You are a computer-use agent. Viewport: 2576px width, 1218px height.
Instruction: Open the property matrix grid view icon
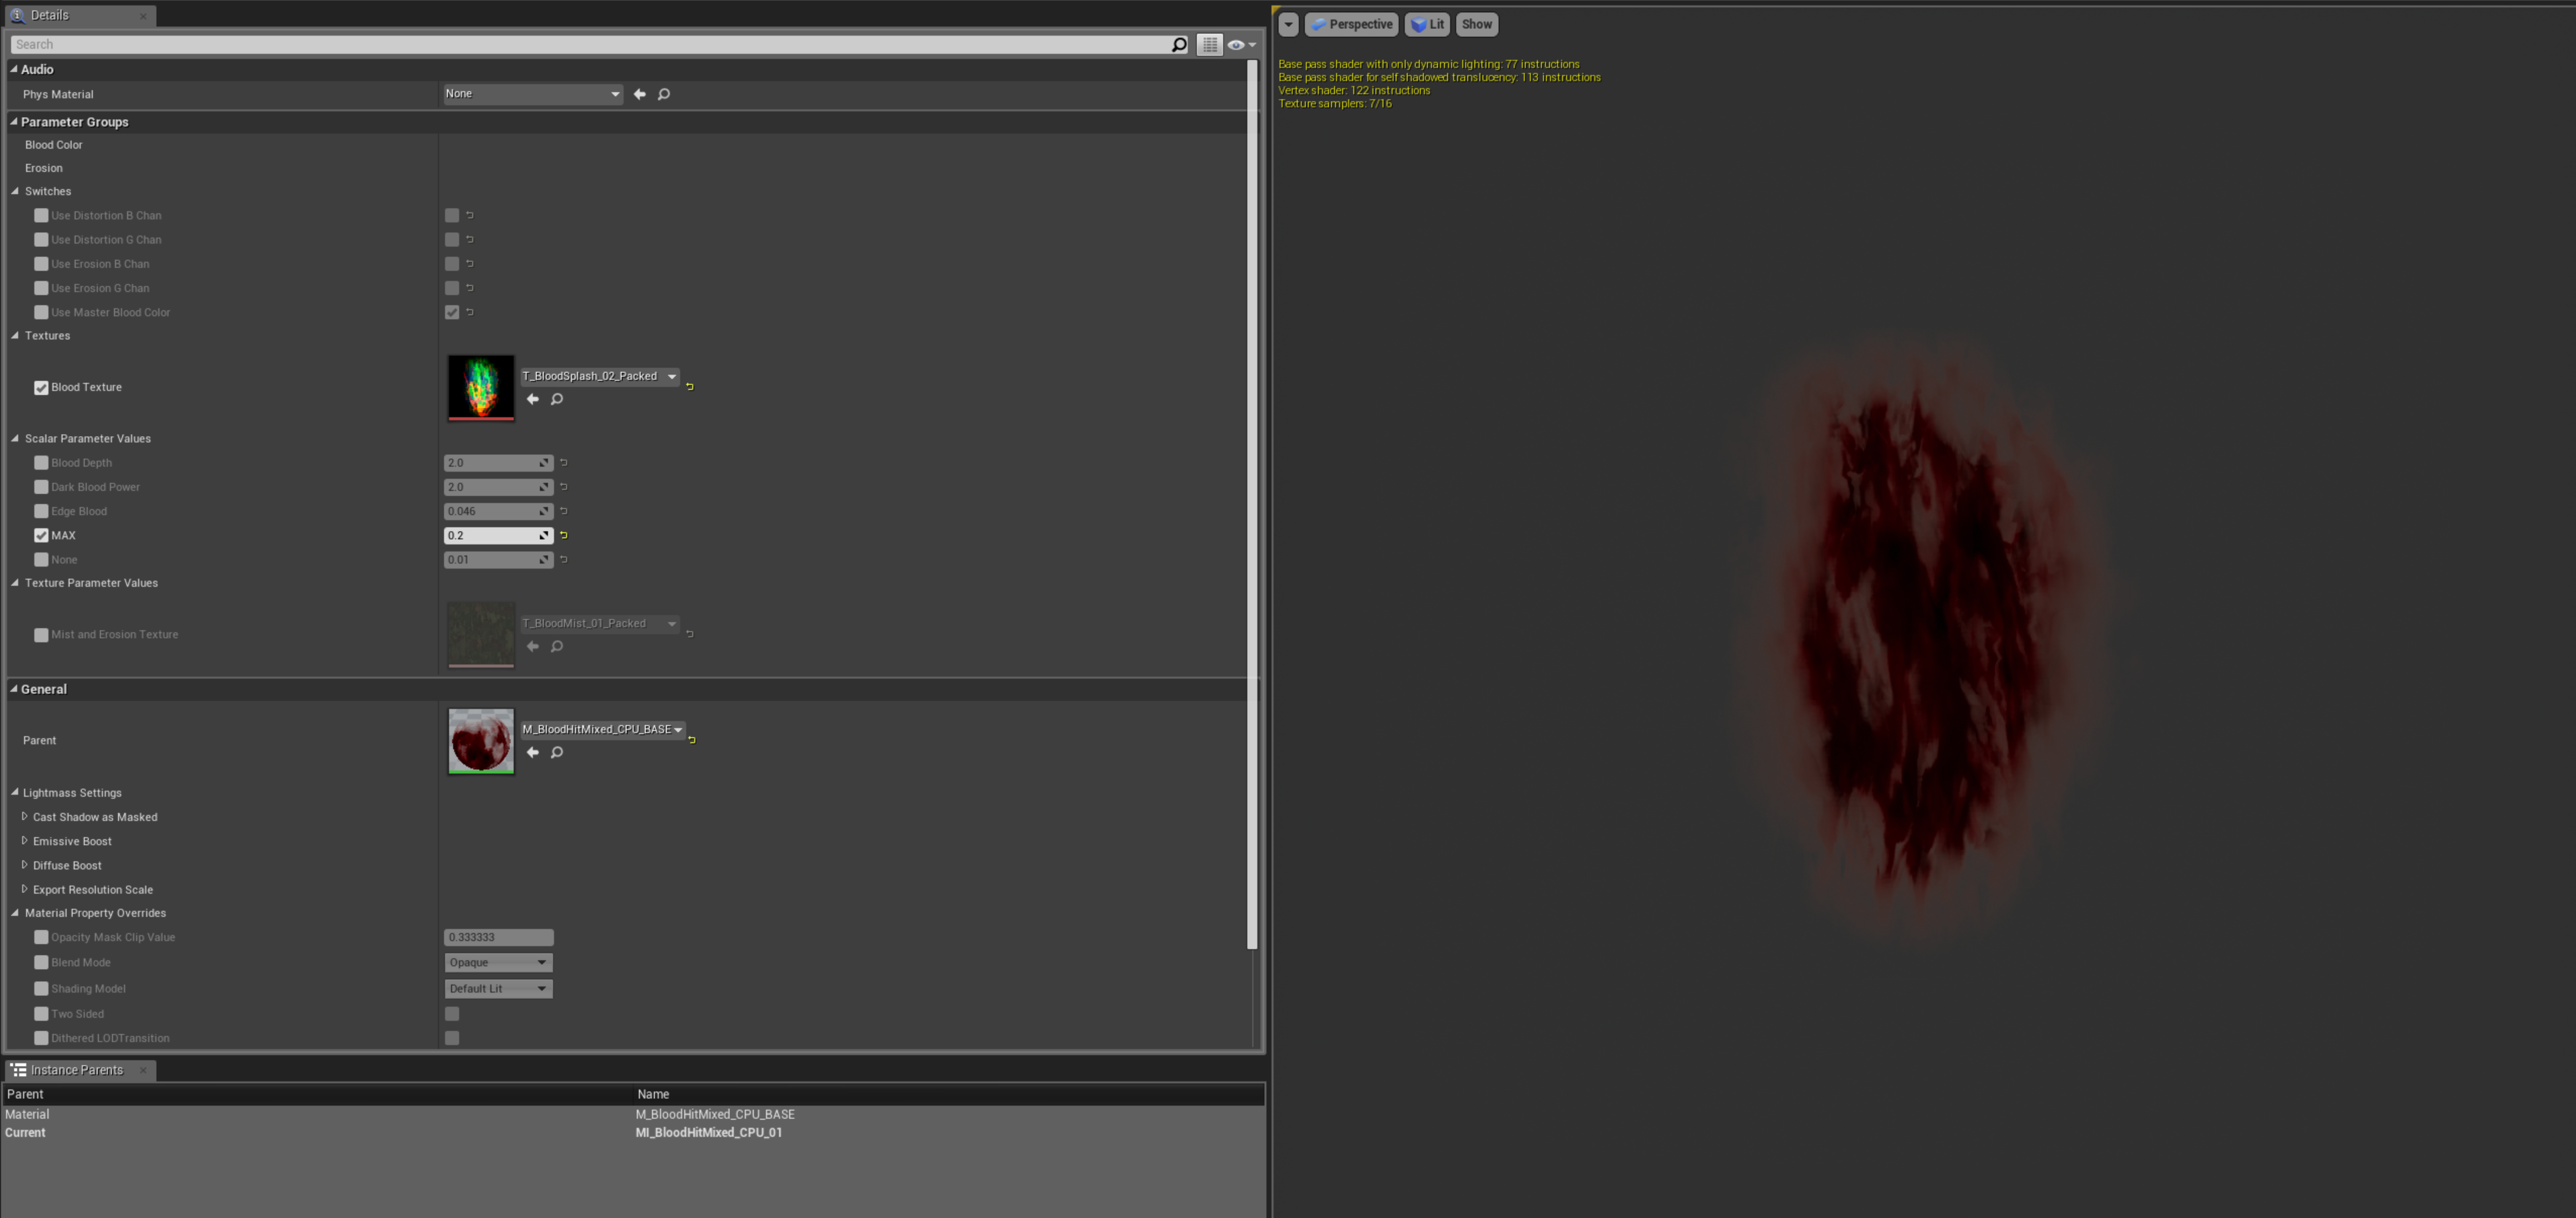tap(1210, 45)
